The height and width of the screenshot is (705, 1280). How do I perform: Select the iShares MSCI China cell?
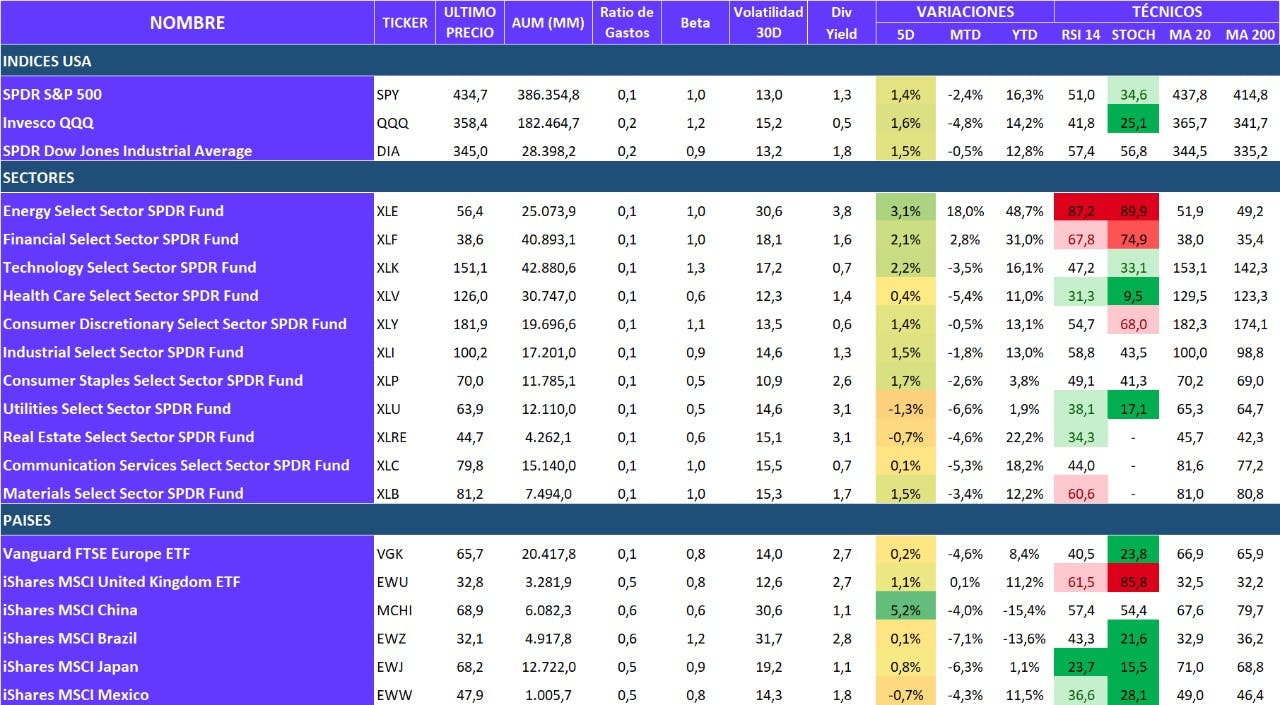(187, 609)
